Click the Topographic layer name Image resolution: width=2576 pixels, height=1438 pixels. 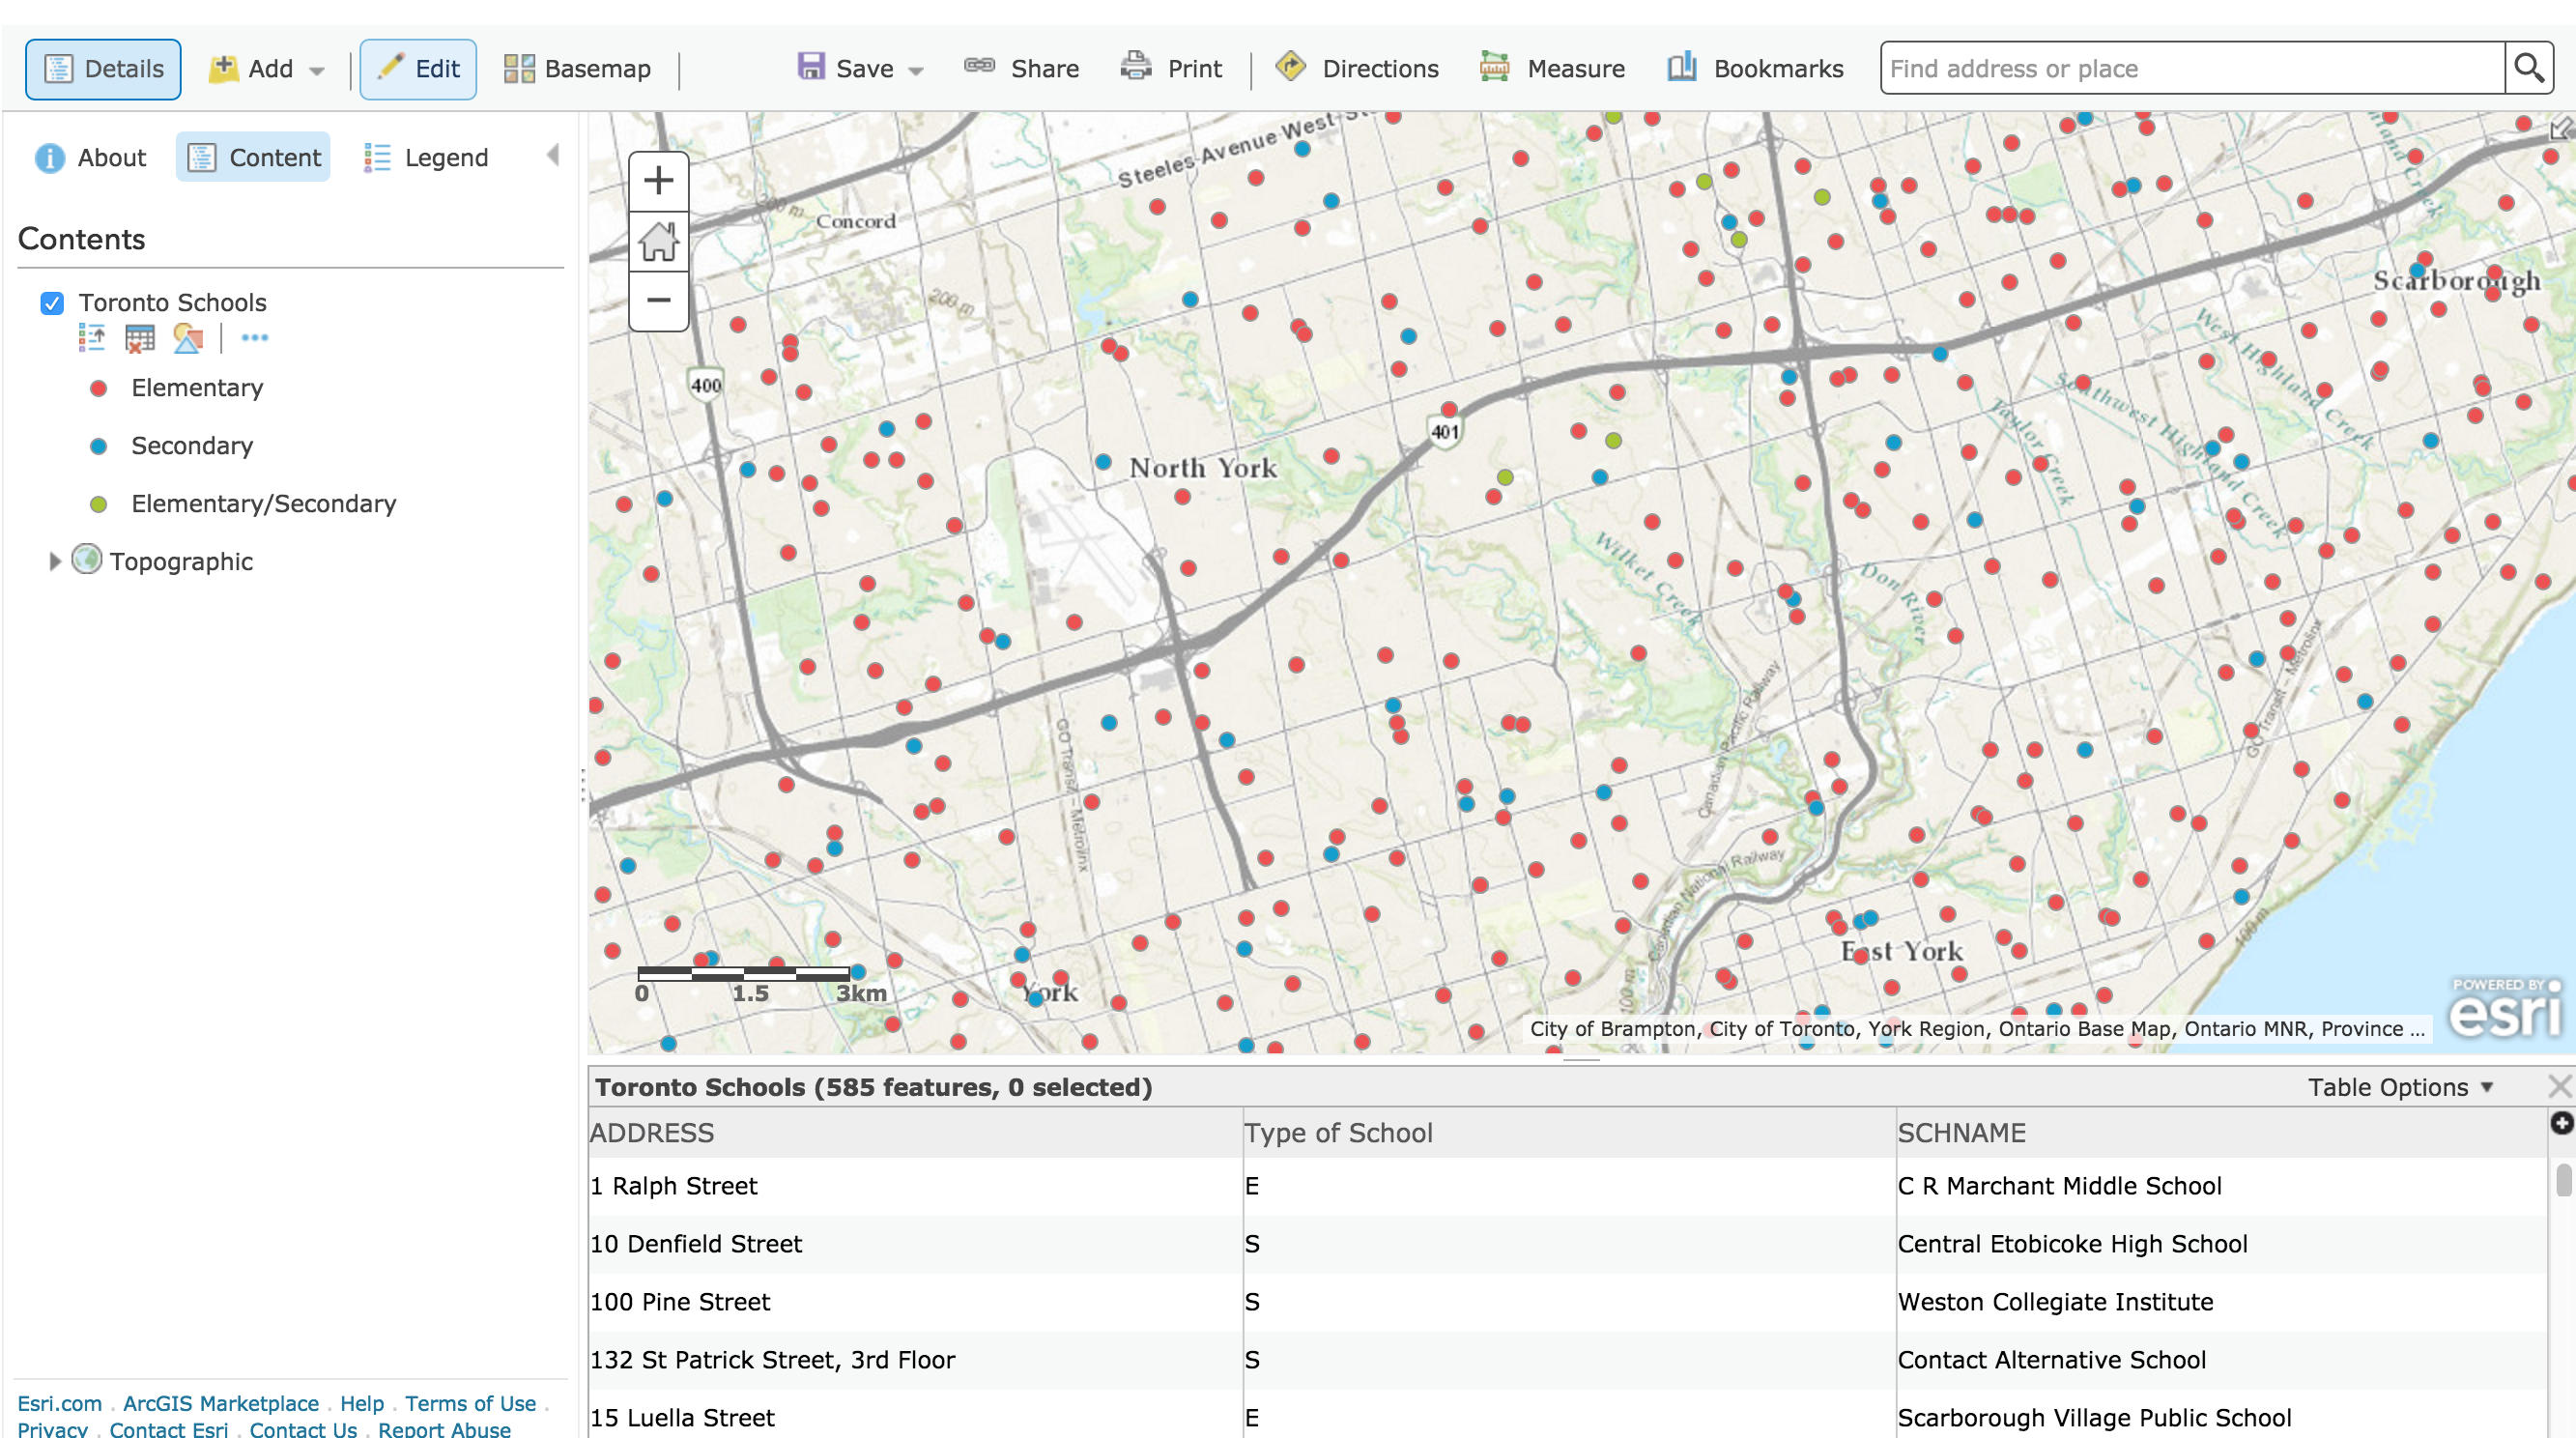click(x=181, y=561)
